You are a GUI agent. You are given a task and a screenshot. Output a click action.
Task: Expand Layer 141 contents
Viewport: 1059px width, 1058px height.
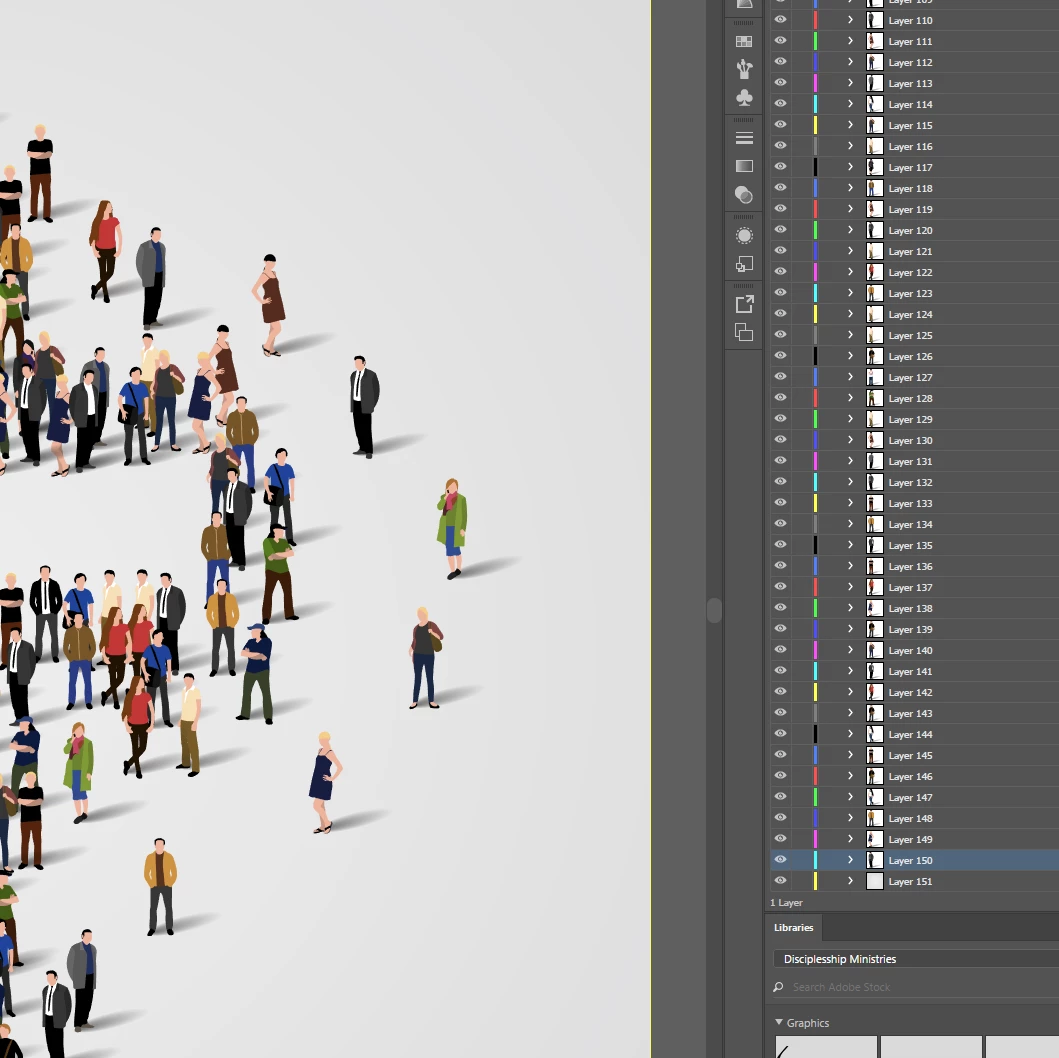pyautogui.click(x=850, y=671)
